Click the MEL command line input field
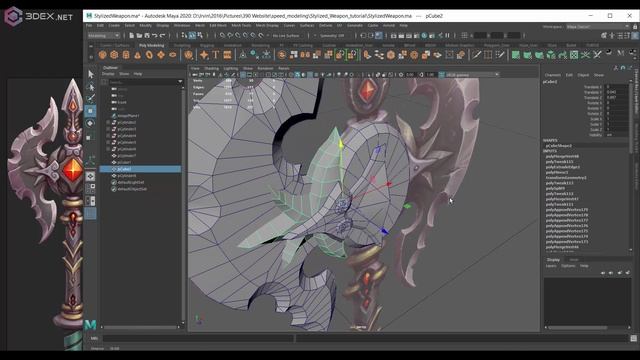The height and width of the screenshot is (360, 640). coord(198,338)
